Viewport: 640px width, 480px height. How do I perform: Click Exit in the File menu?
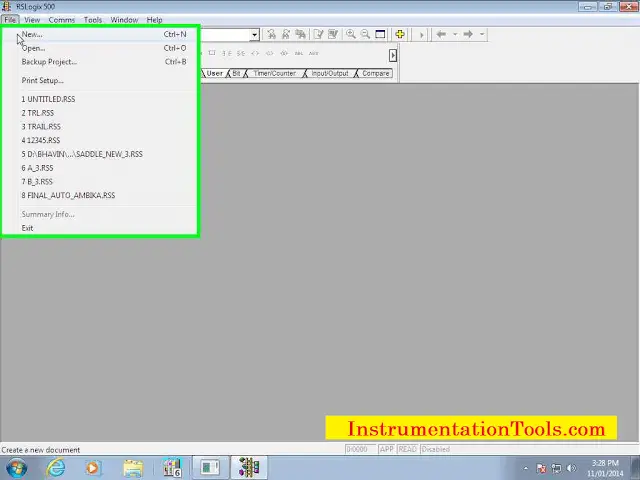coord(100,228)
